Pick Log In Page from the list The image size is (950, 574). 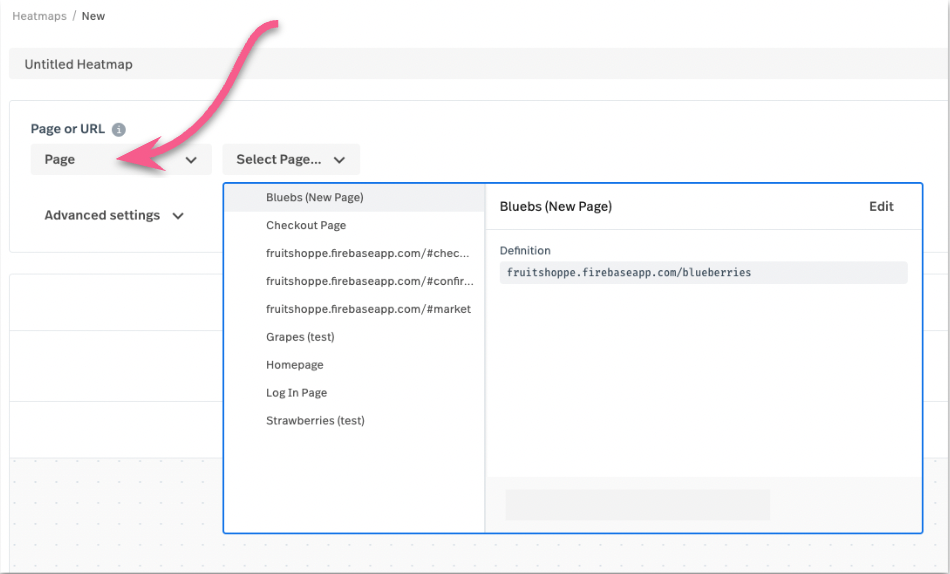click(296, 393)
